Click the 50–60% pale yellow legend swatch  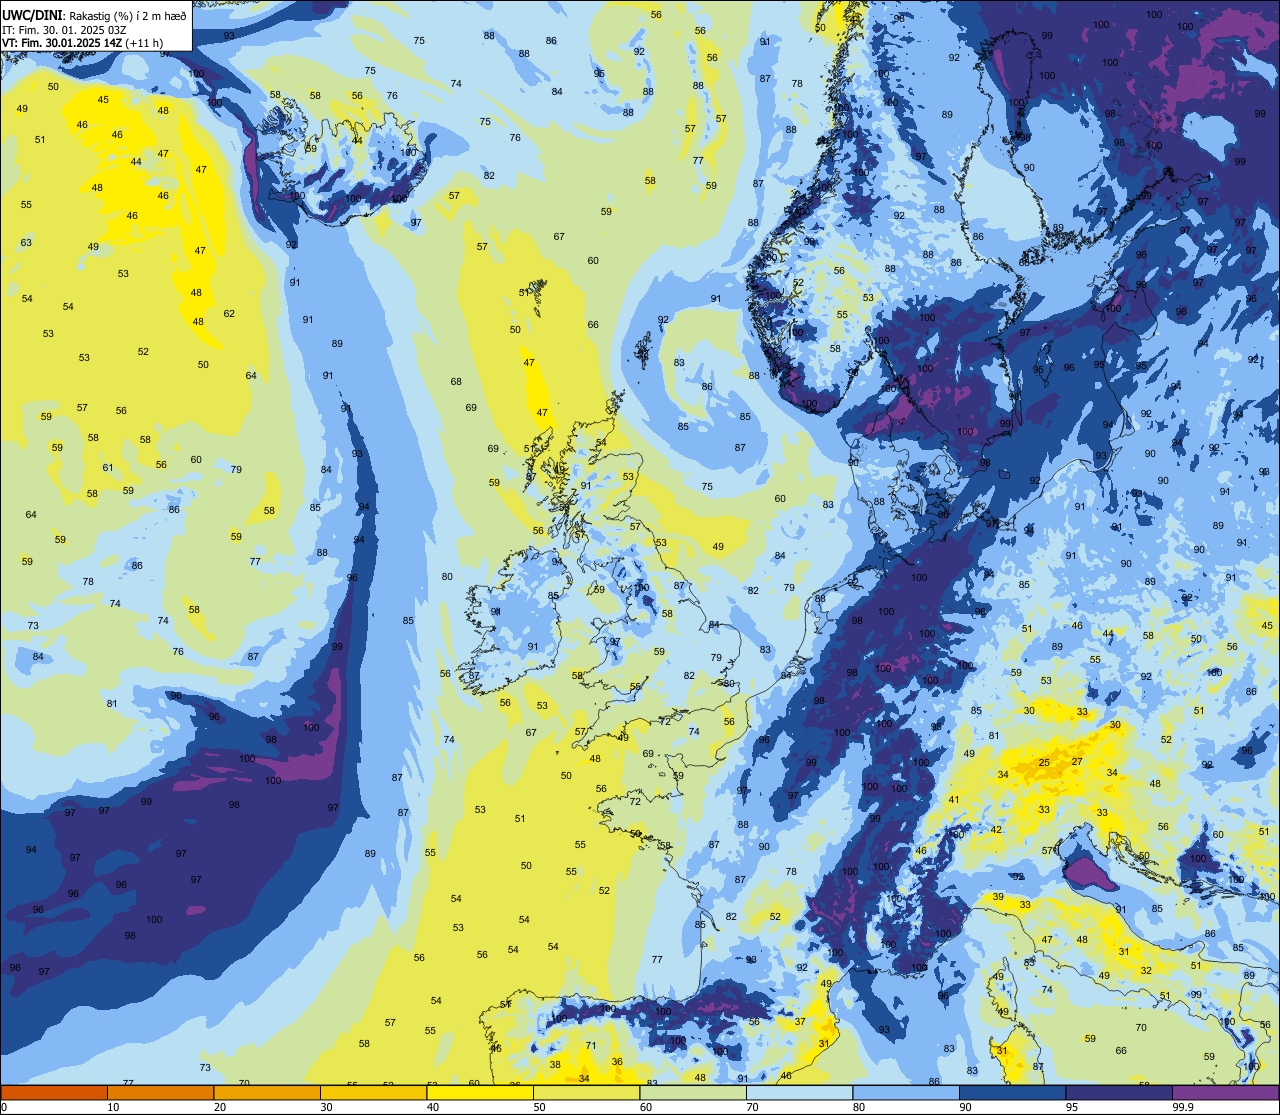[x=586, y=1092]
